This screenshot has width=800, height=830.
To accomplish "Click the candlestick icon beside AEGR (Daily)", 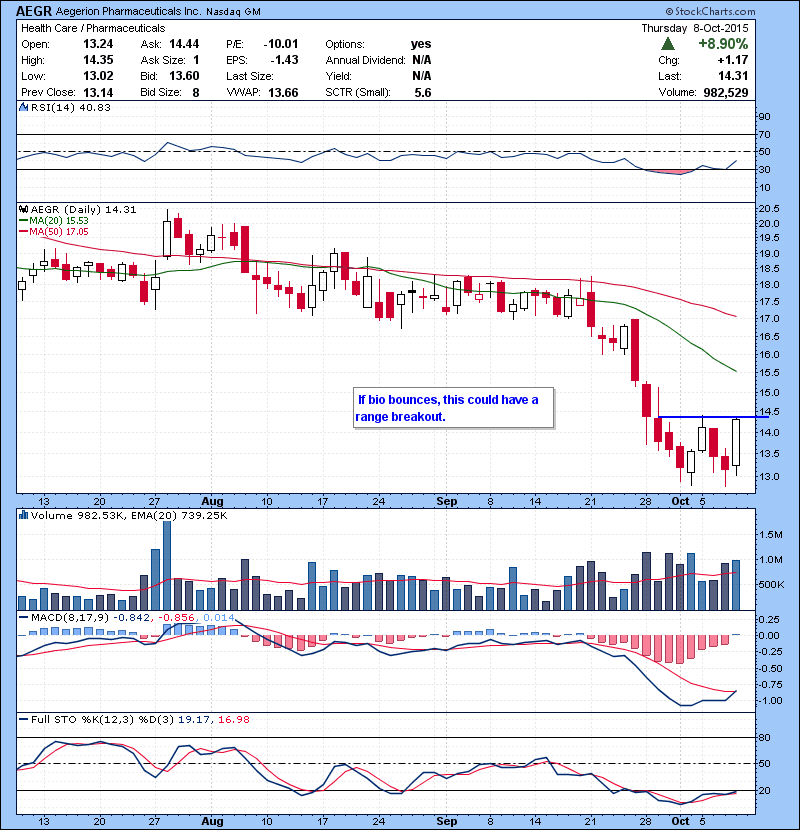I will coord(23,210).
